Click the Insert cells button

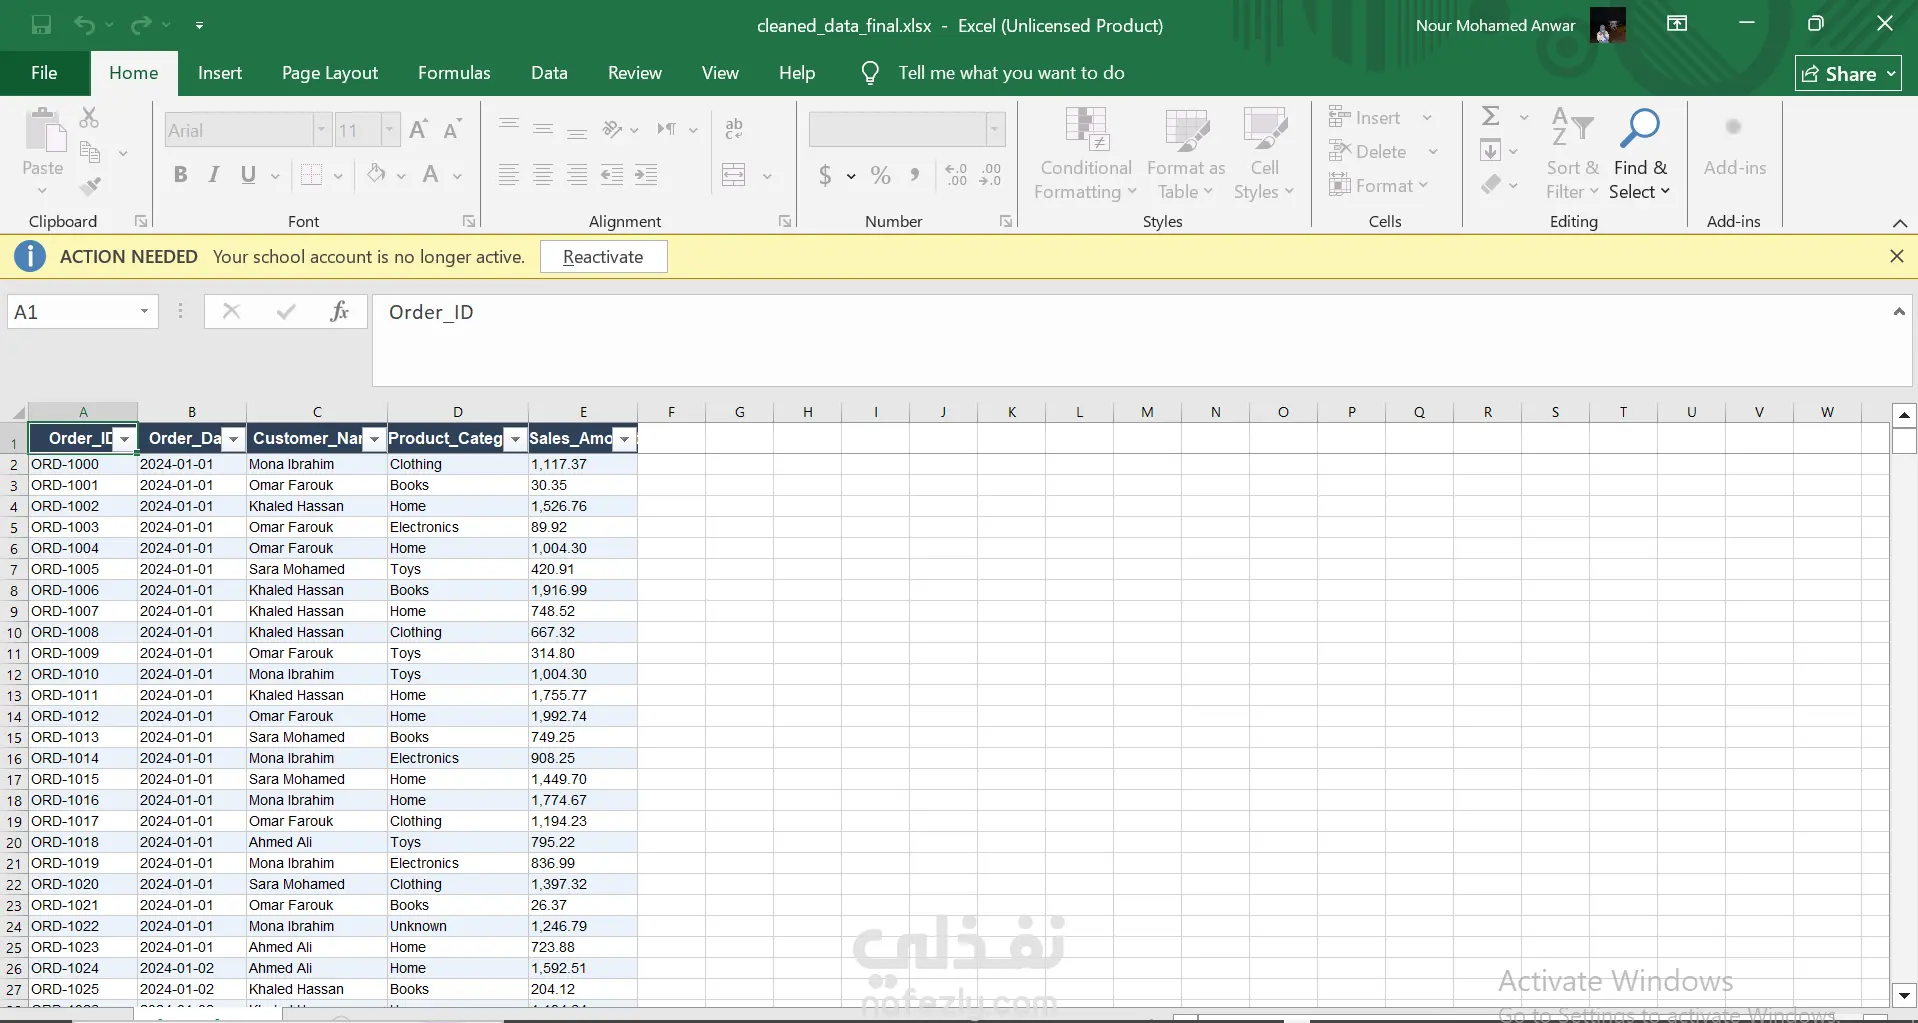coord(1380,118)
